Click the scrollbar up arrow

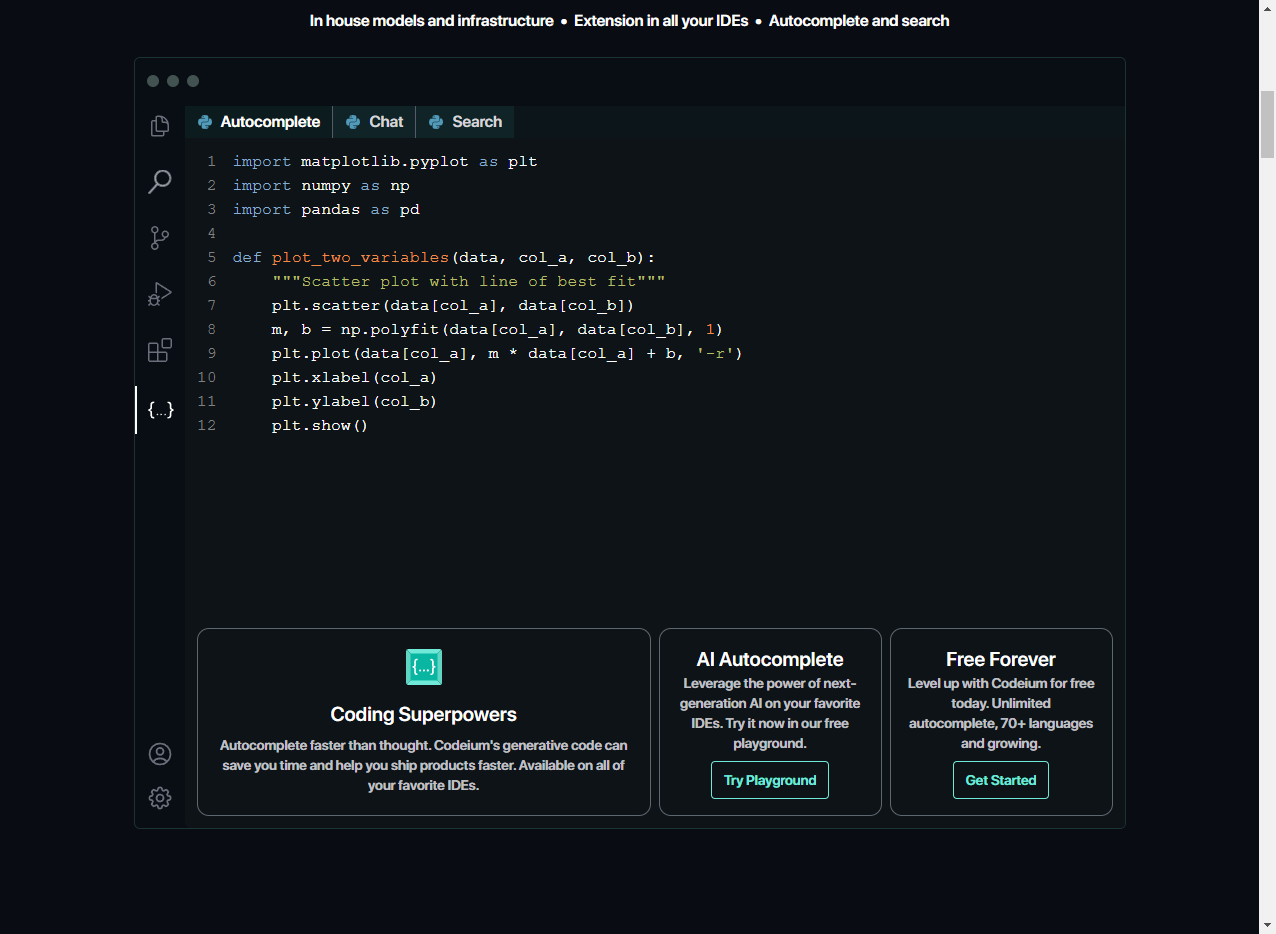click(x=1267, y=8)
